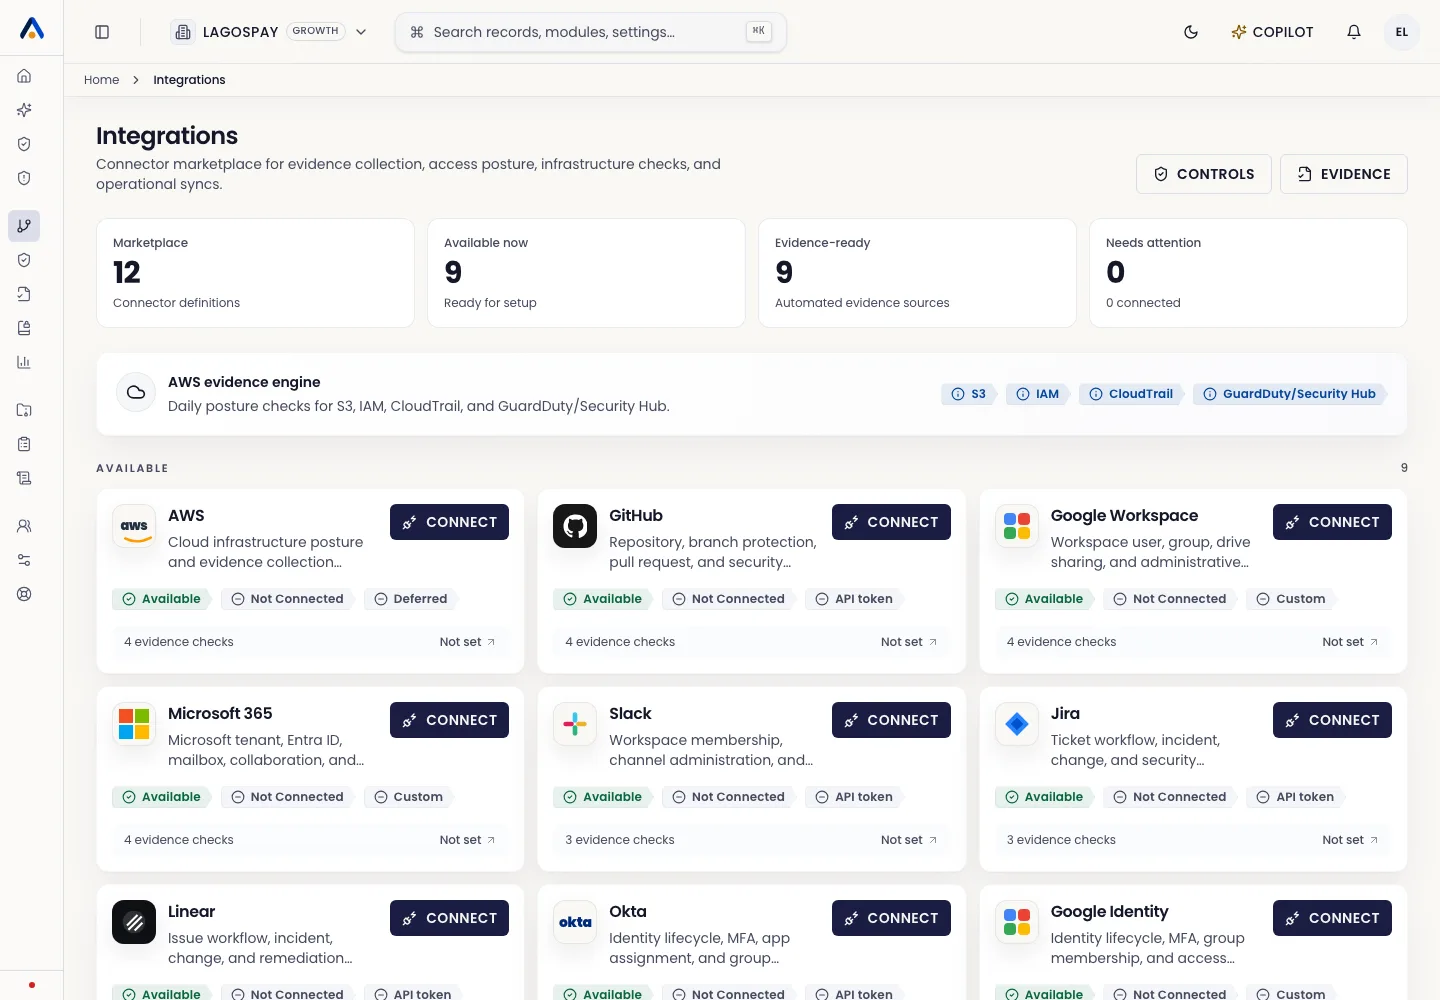Toggle dark mode with the moon icon
This screenshot has height=1000, width=1440.
tap(1191, 32)
